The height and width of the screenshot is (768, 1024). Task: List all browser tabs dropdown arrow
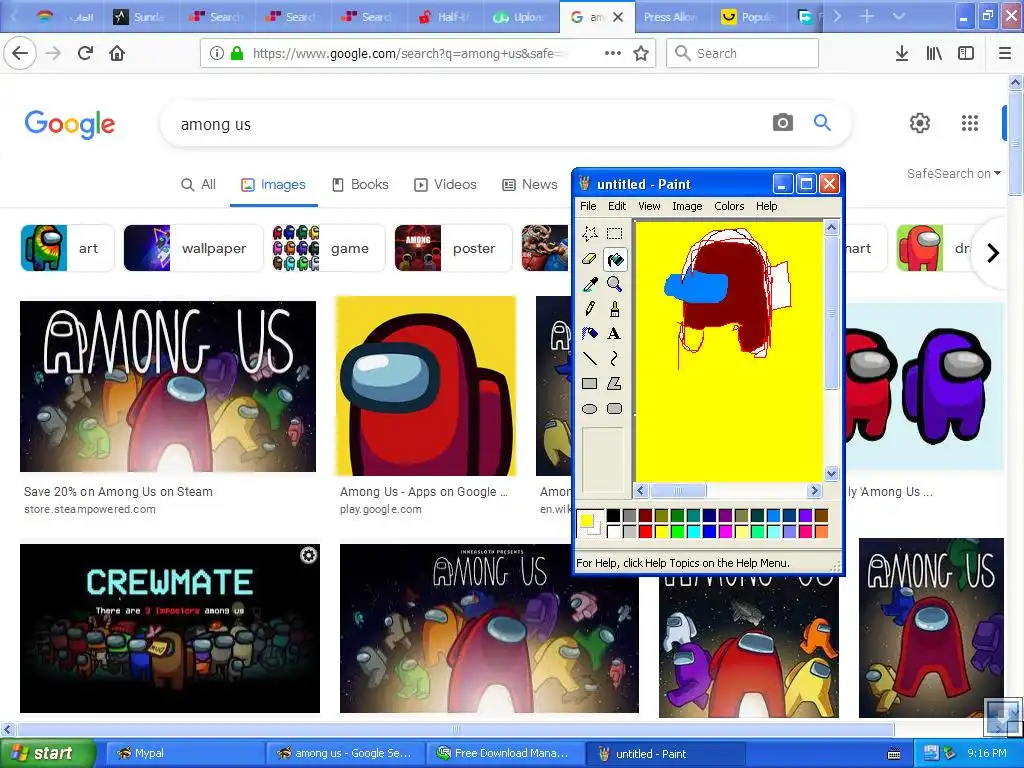(x=899, y=16)
